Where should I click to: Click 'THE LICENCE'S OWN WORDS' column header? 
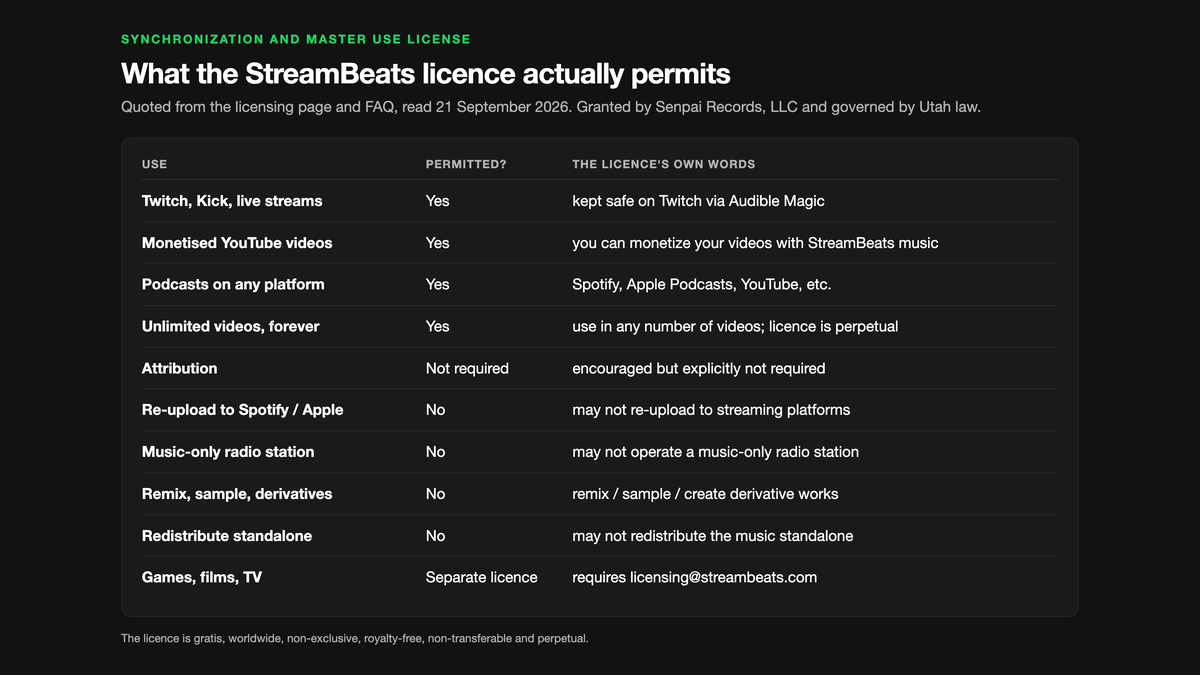664,164
